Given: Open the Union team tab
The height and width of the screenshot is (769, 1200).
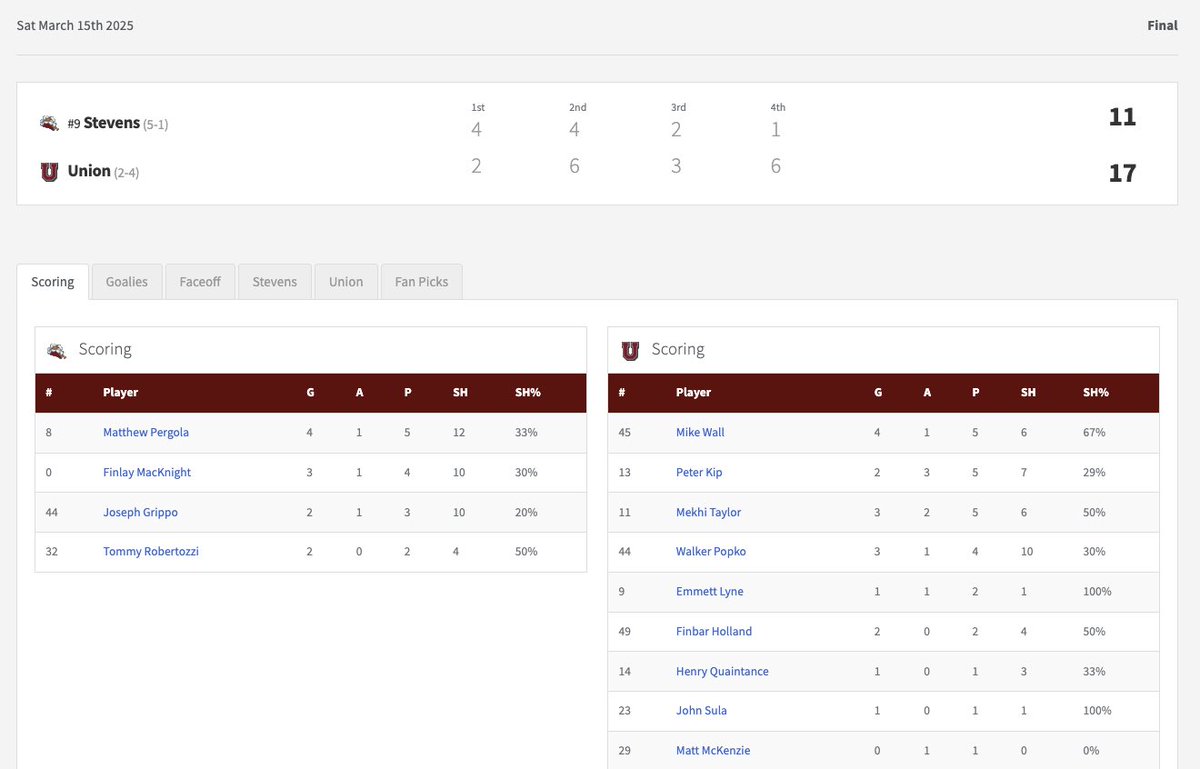Looking at the screenshot, I should tap(346, 282).
